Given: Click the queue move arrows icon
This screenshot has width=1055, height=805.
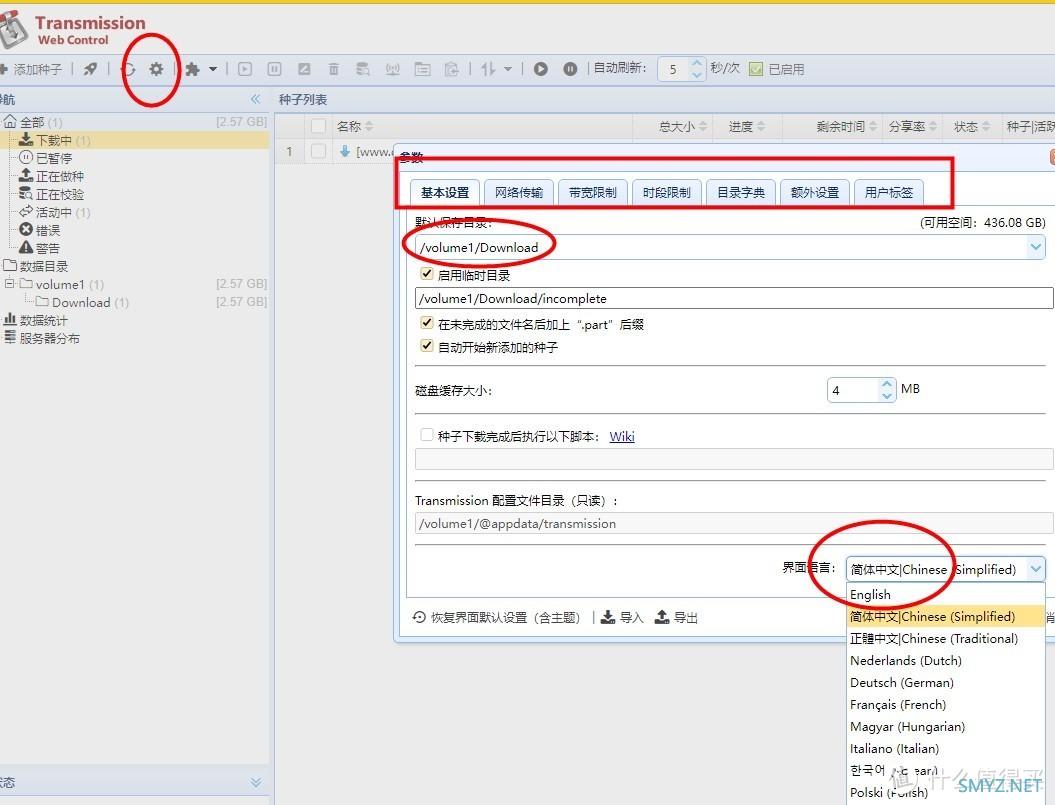Looking at the screenshot, I should 488,69.
